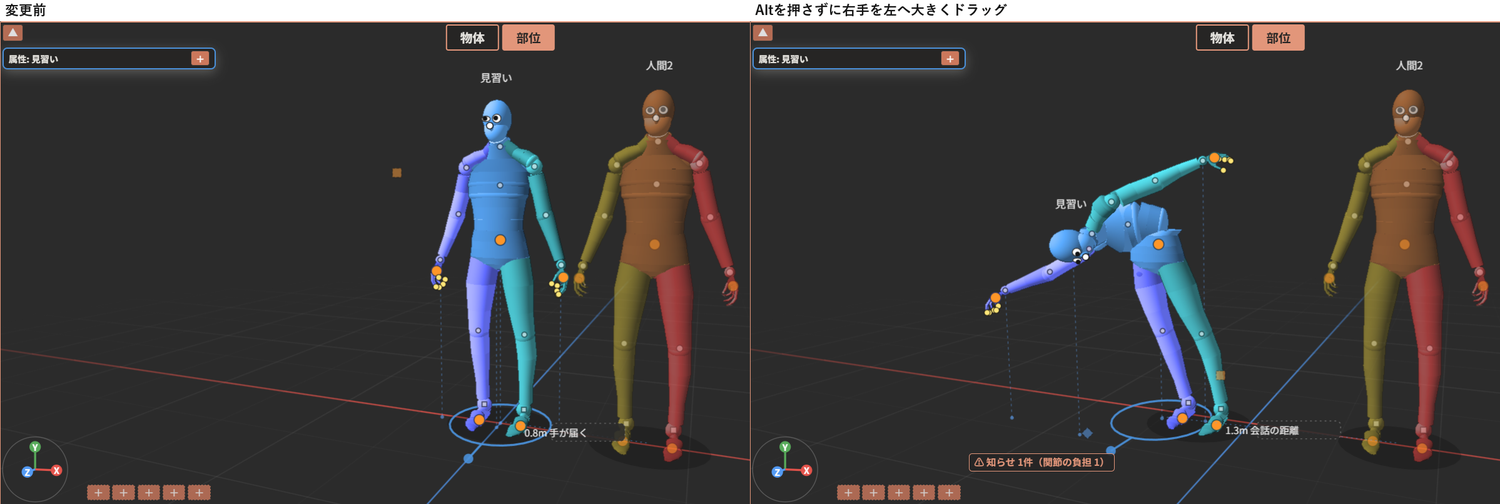The image size is (1500, 504).
Task: Select 人間2's red-arm hand handle in right panel
Action: pyautogui.click(x=1482, y=286)
